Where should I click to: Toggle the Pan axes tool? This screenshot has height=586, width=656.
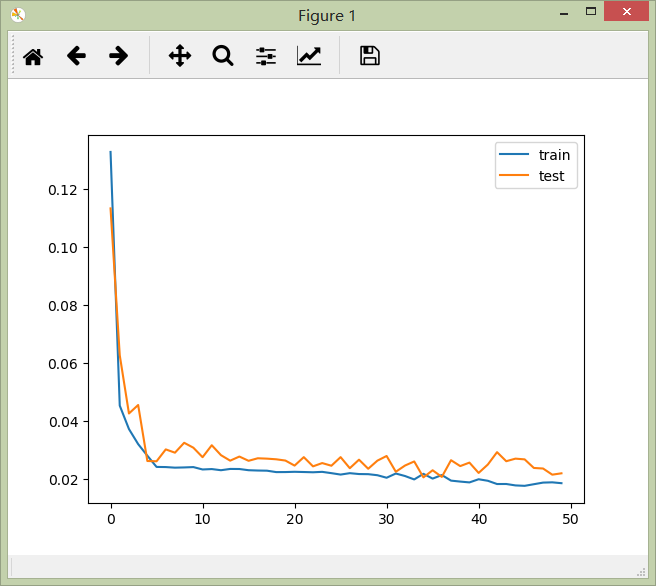180,56
